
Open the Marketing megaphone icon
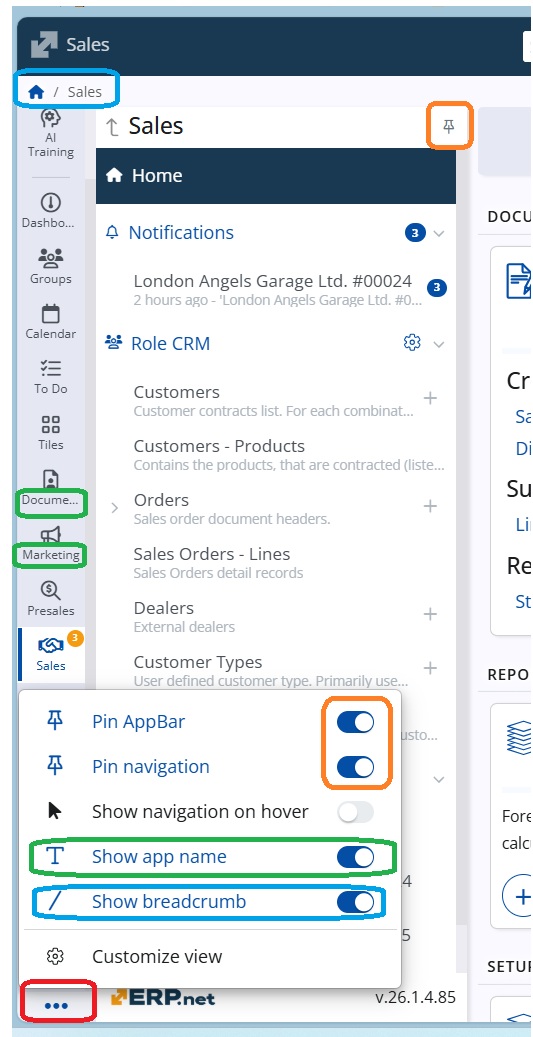pos(51,534)
